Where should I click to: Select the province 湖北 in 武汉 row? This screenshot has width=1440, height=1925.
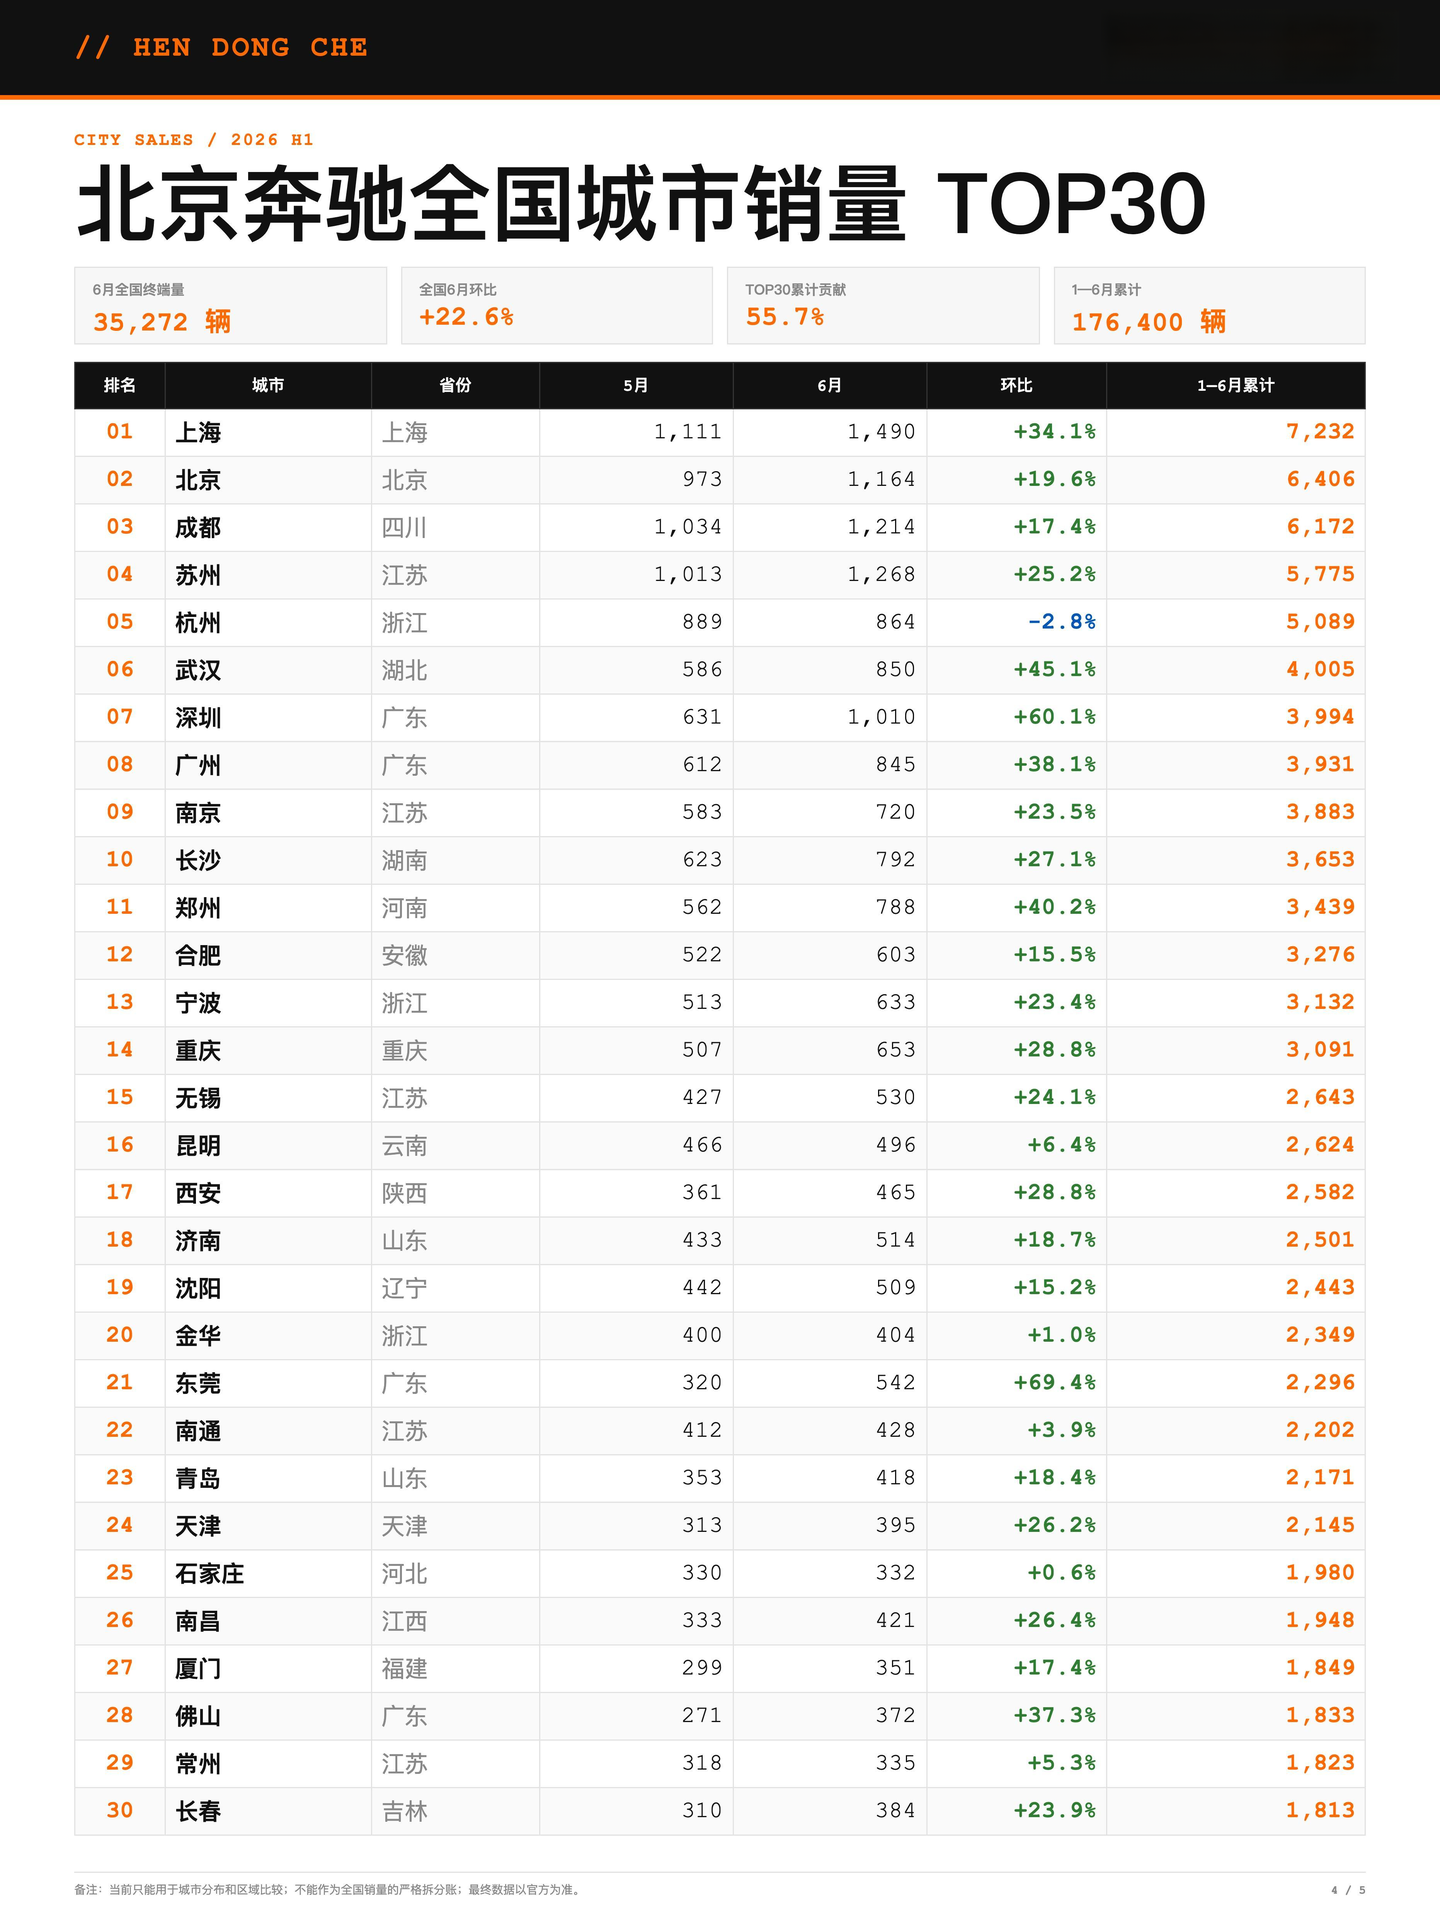[405, 670]
